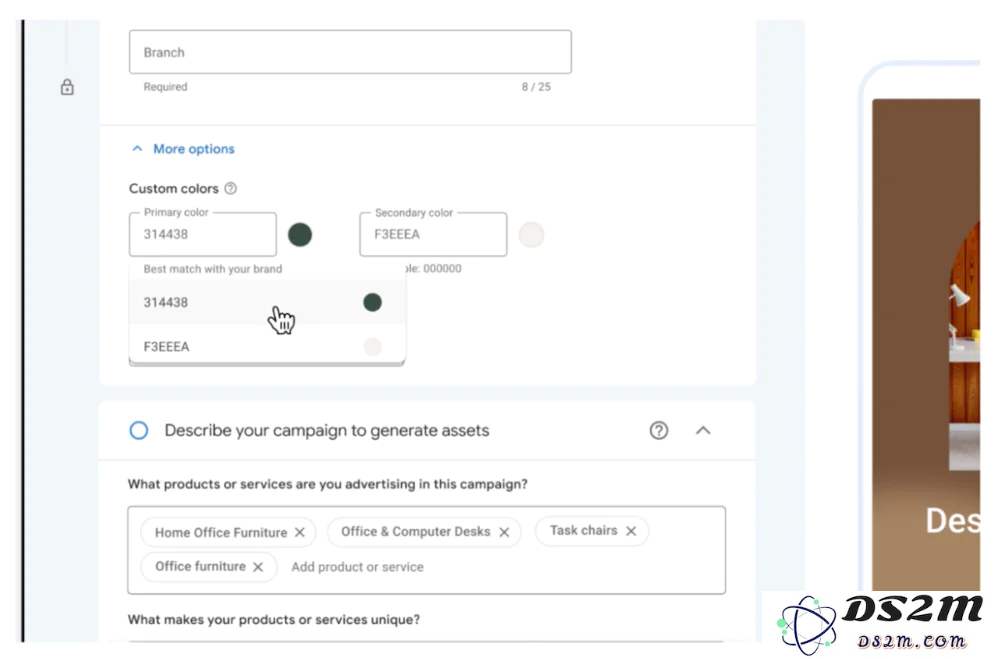Remove the Home Office Furniture chip
The image size is (1000, 659).
coord(300,532)
